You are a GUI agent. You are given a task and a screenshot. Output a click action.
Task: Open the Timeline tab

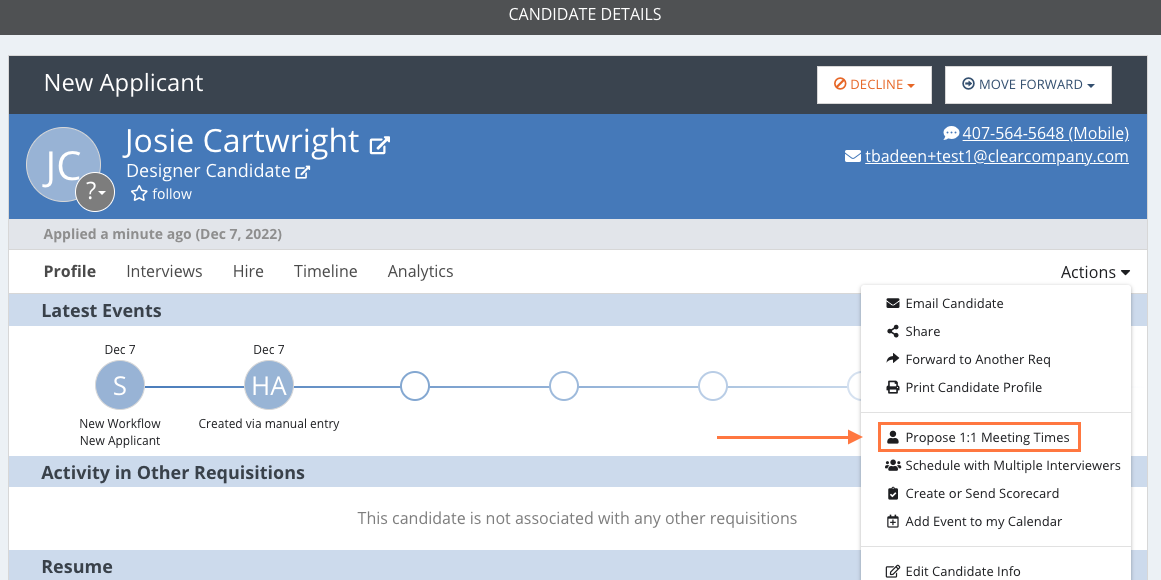[326, 271]
